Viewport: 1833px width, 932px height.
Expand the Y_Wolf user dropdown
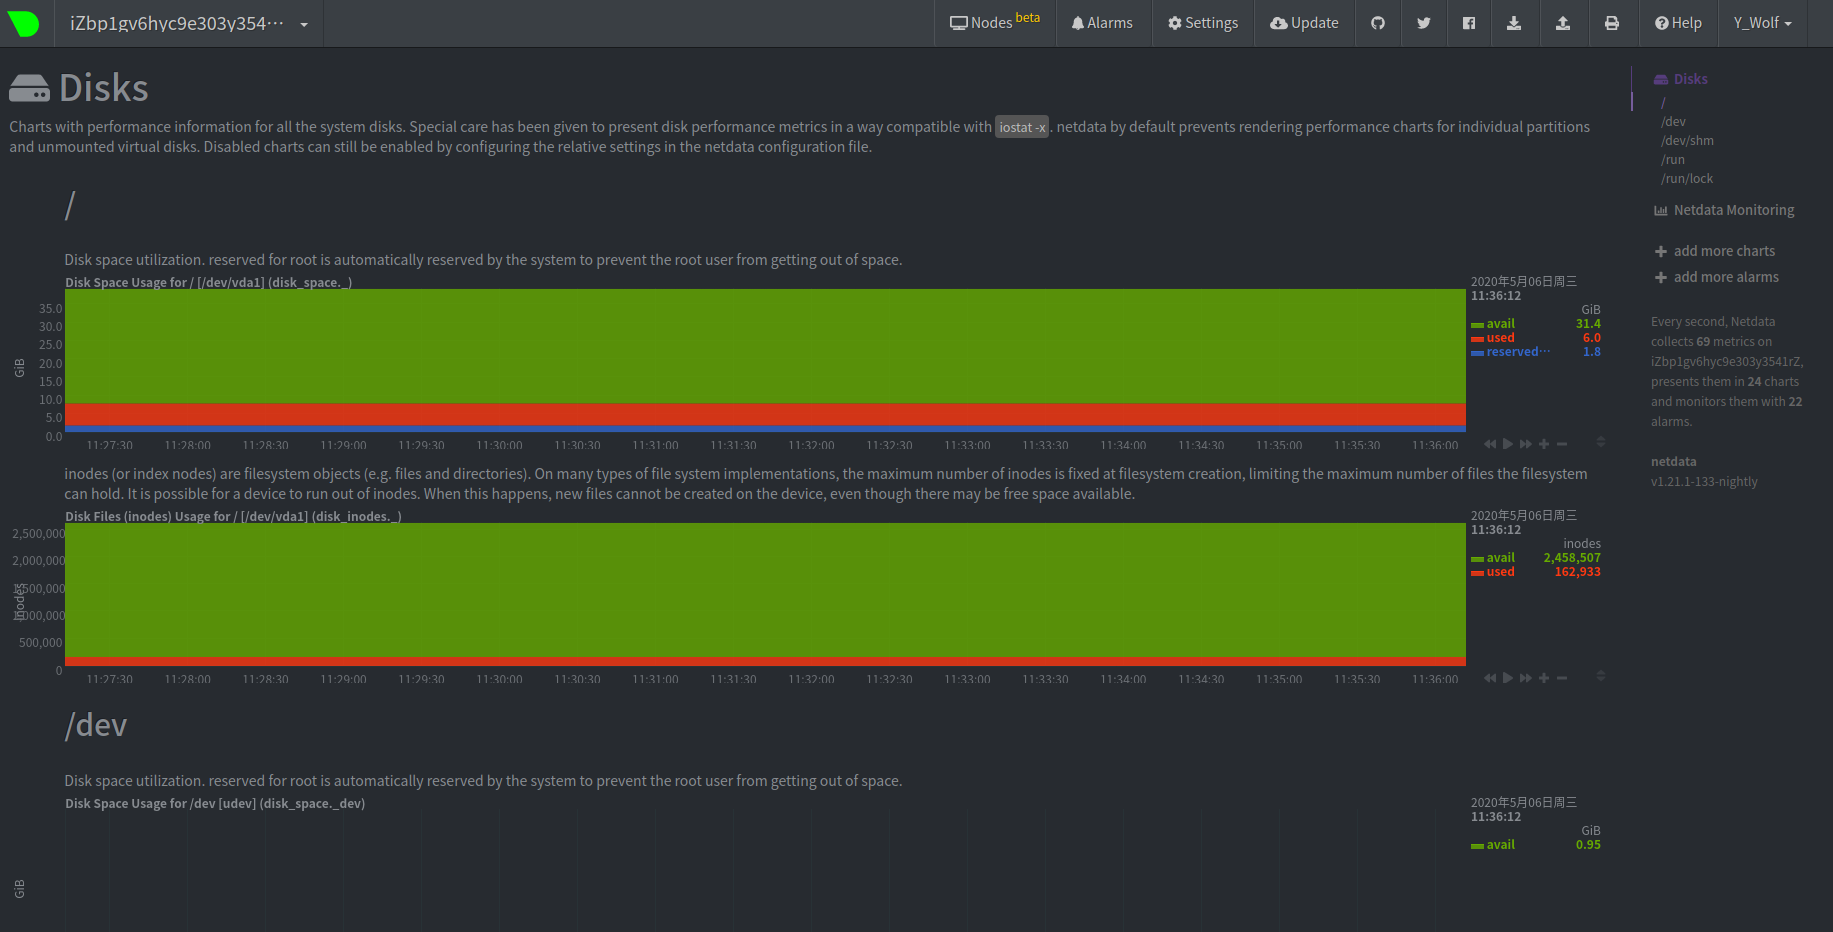click(1762, 22)
